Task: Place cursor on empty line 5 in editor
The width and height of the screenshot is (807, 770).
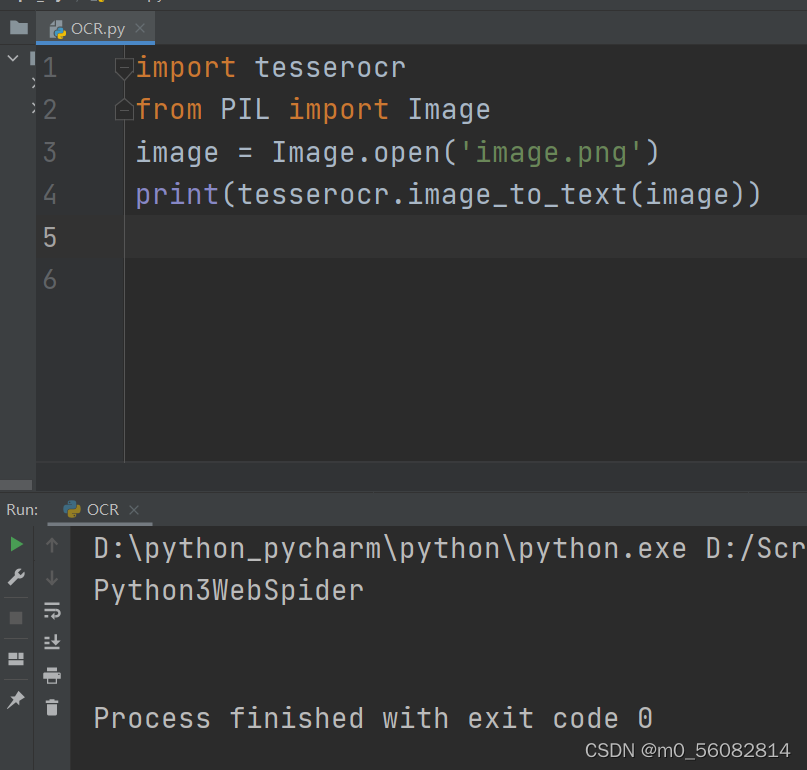Action: (463, 236)
